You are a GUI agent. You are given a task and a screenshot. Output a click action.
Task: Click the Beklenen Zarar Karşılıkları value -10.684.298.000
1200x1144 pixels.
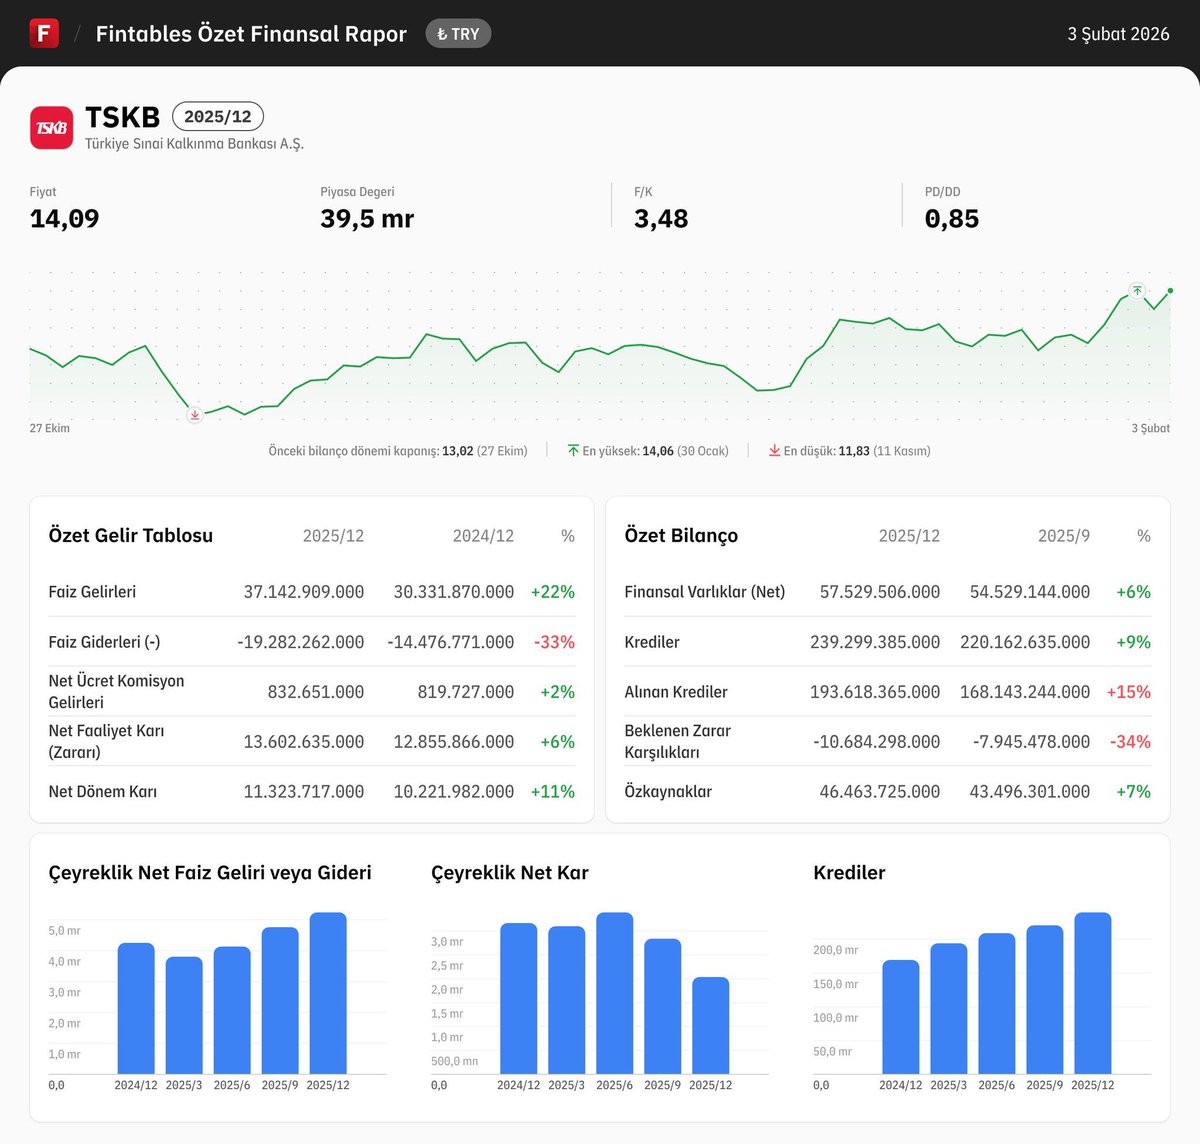(877, 742)
